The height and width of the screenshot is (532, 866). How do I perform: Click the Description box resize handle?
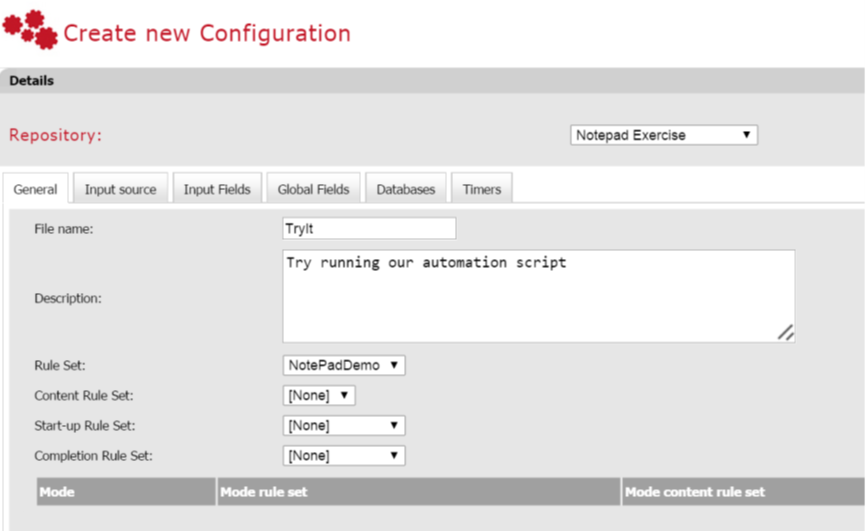785,333
